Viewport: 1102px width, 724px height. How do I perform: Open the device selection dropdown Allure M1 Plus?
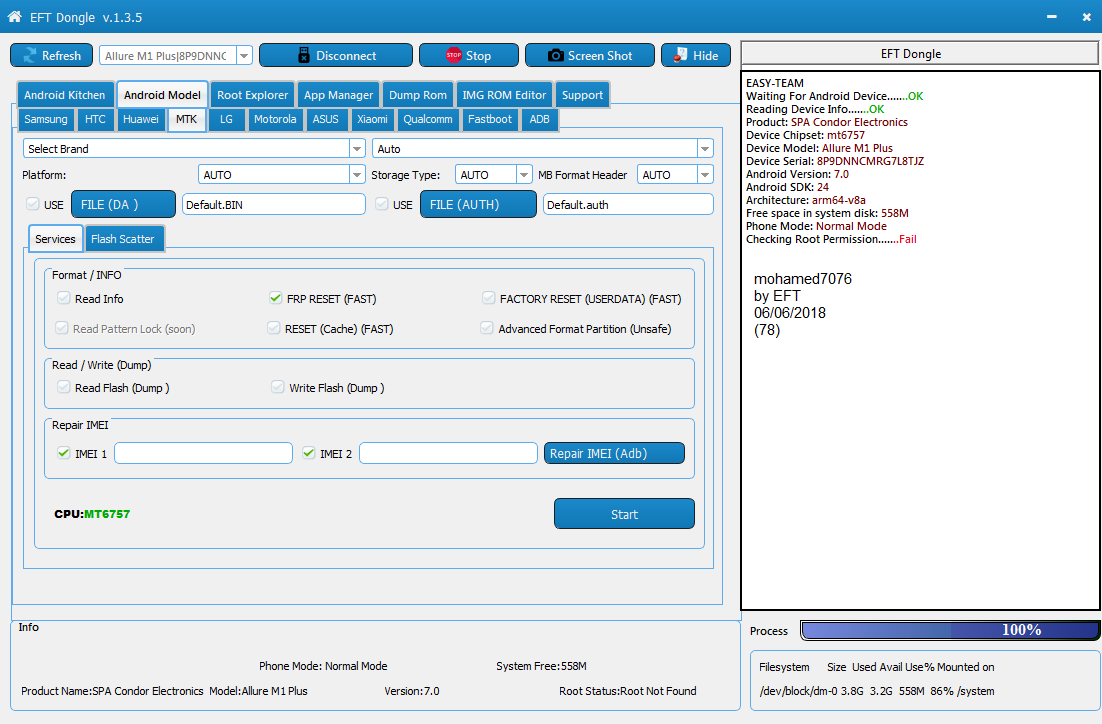pyautogui.click(x=245, y=56)
